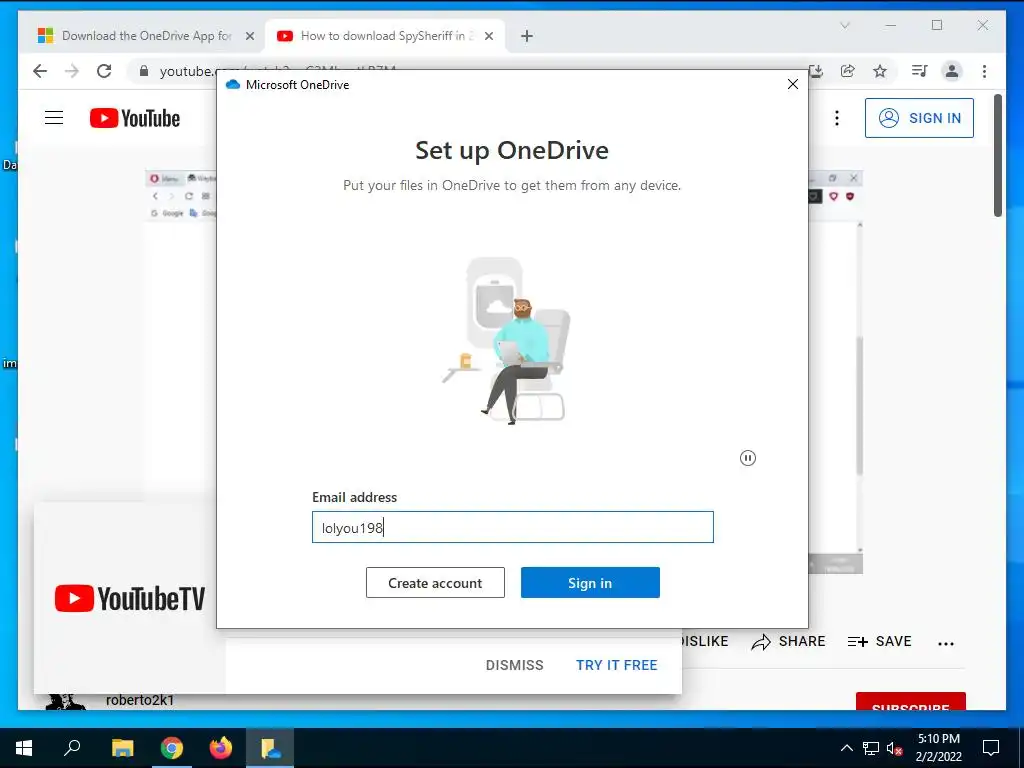This screenshot has height=768, width=1024.
Task: Subscribe to roberto2k1 channel
Action: [910, 701]
